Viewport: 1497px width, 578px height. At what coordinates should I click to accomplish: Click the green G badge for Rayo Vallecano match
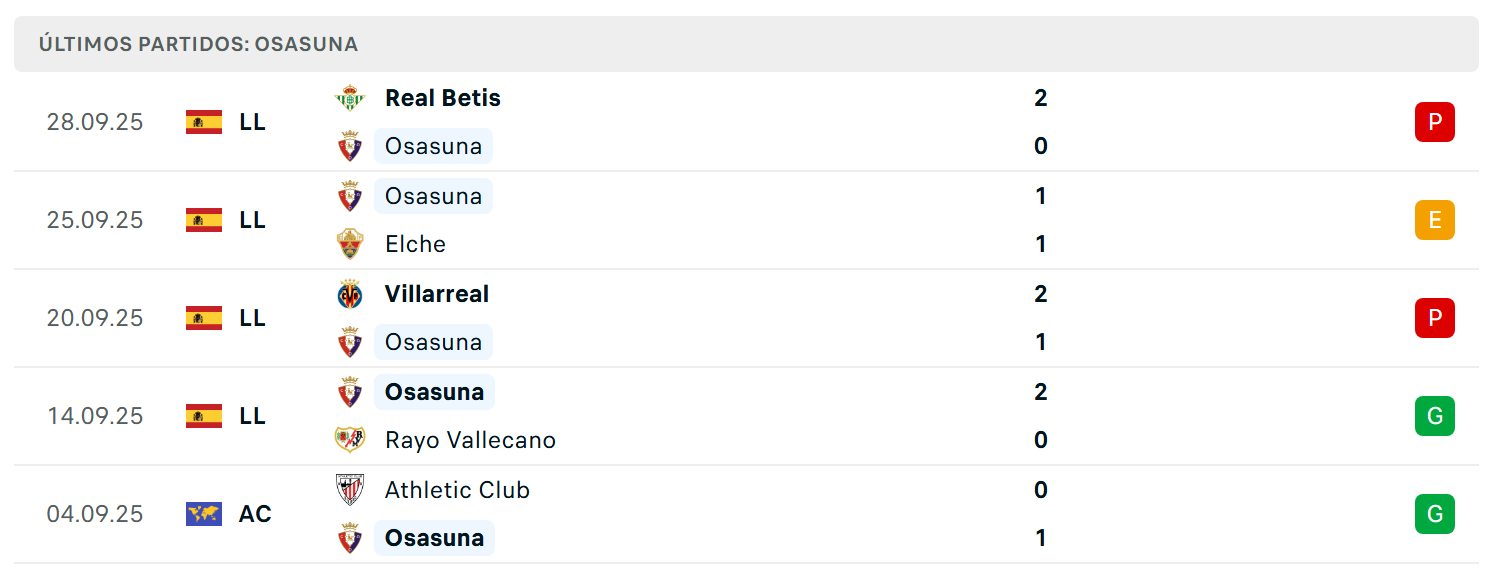tap(1435, 416)
